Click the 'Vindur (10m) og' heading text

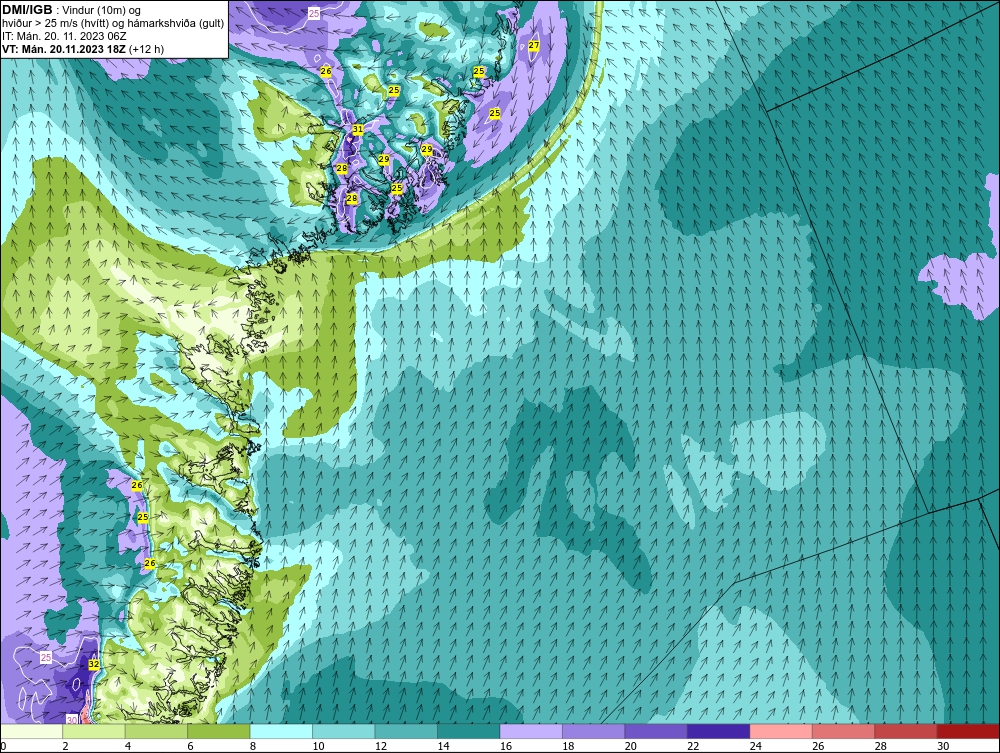tap(102, 11)
